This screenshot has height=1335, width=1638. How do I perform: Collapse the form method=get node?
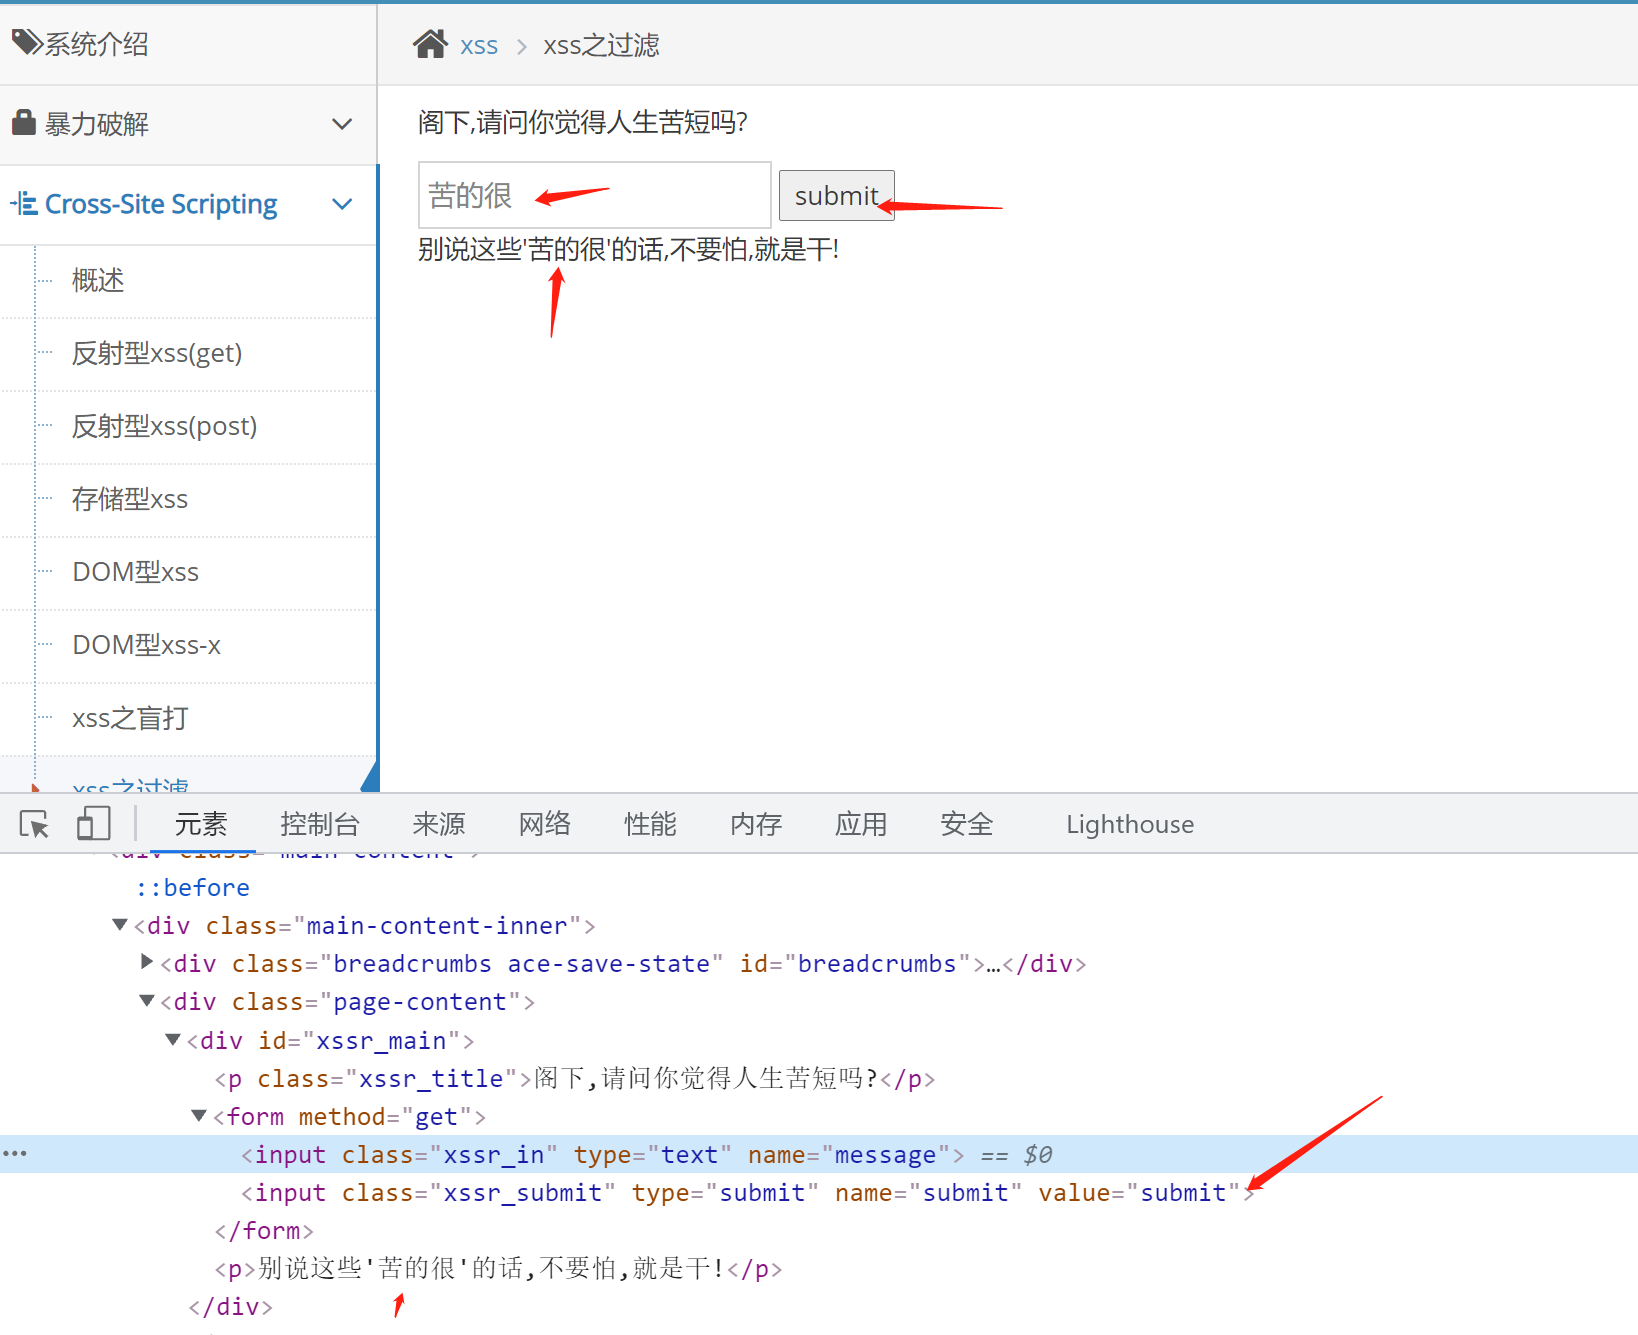click(199, 1116)
